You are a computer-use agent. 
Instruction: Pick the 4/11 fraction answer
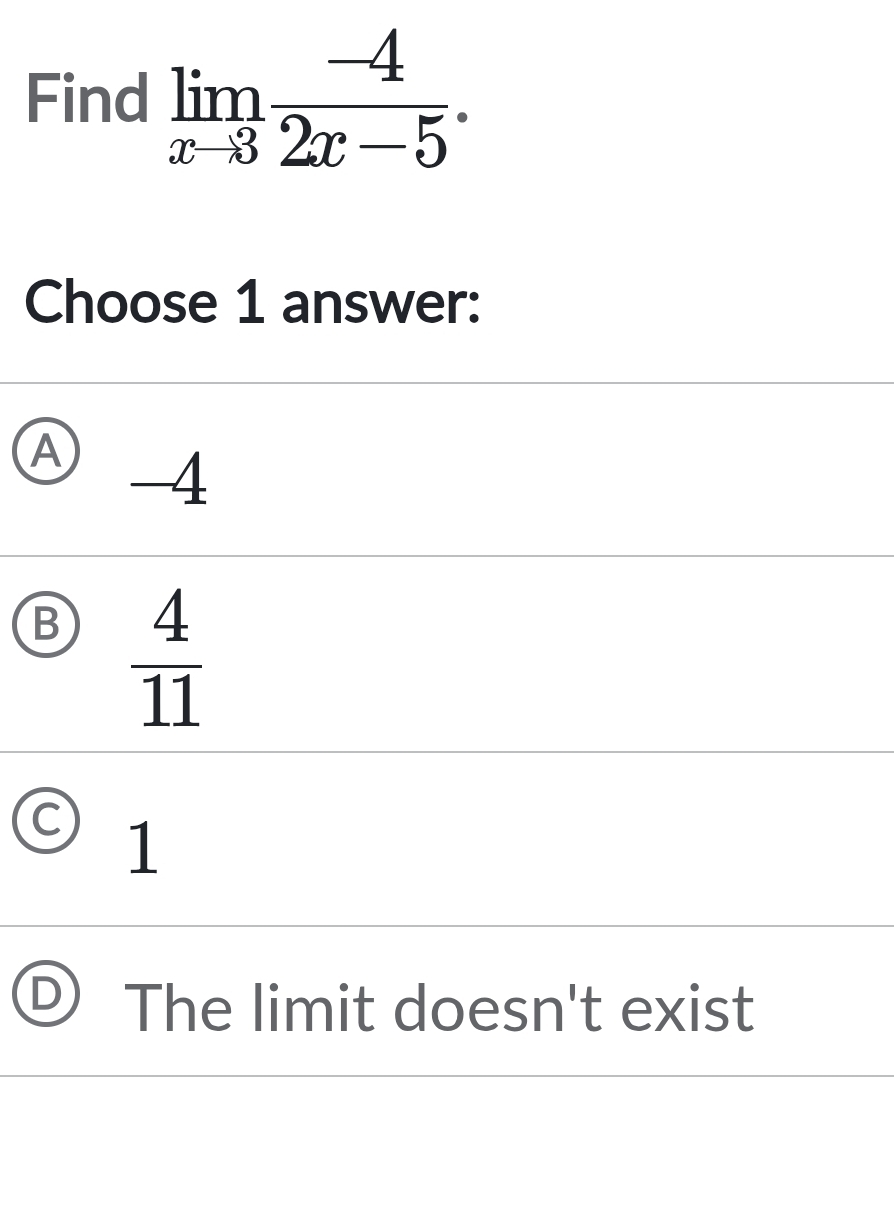click(170, 659)
